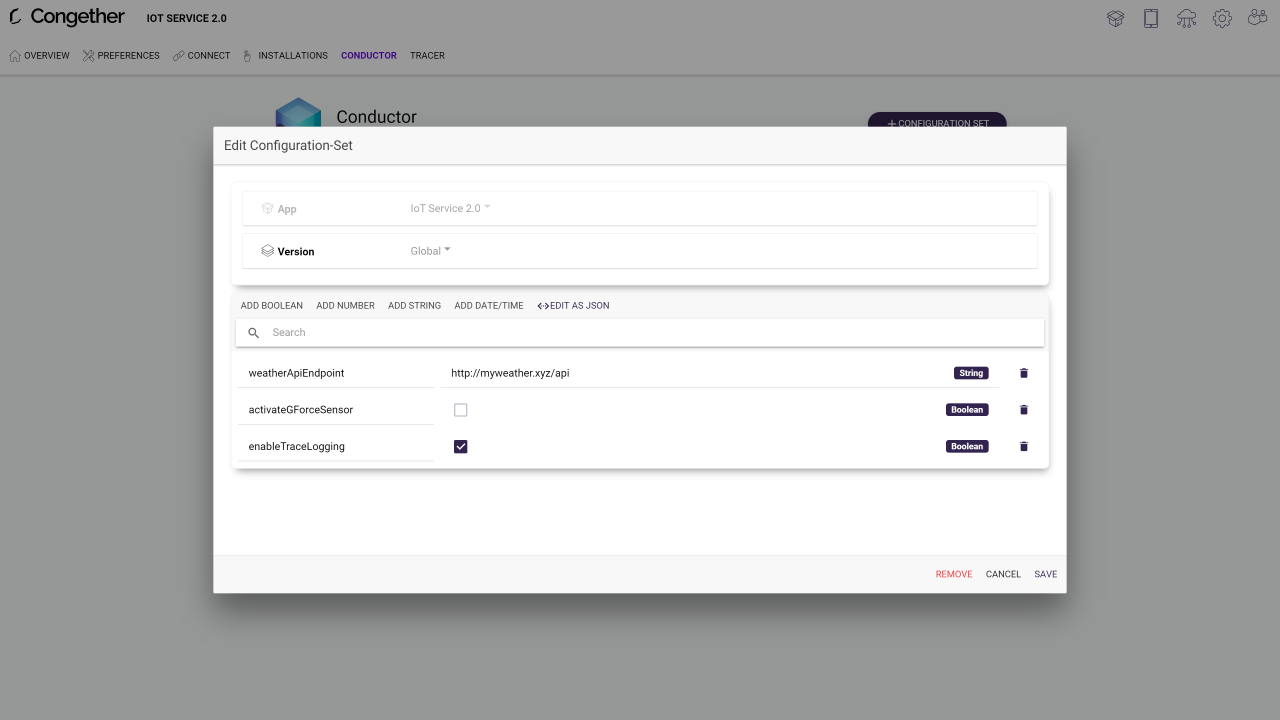1280x720 pixels.
Task: Save the configuration set
Action: [x=1046, y=575]
